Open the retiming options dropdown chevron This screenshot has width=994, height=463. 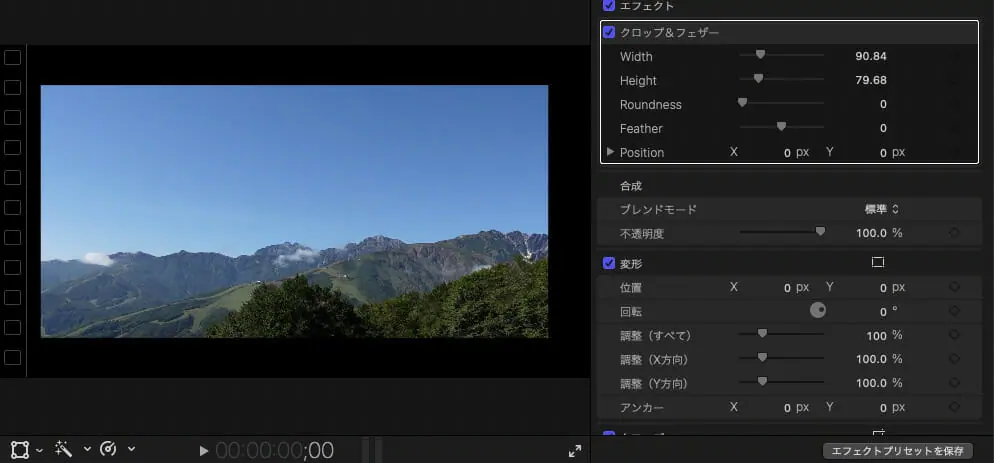pos(131,450)
